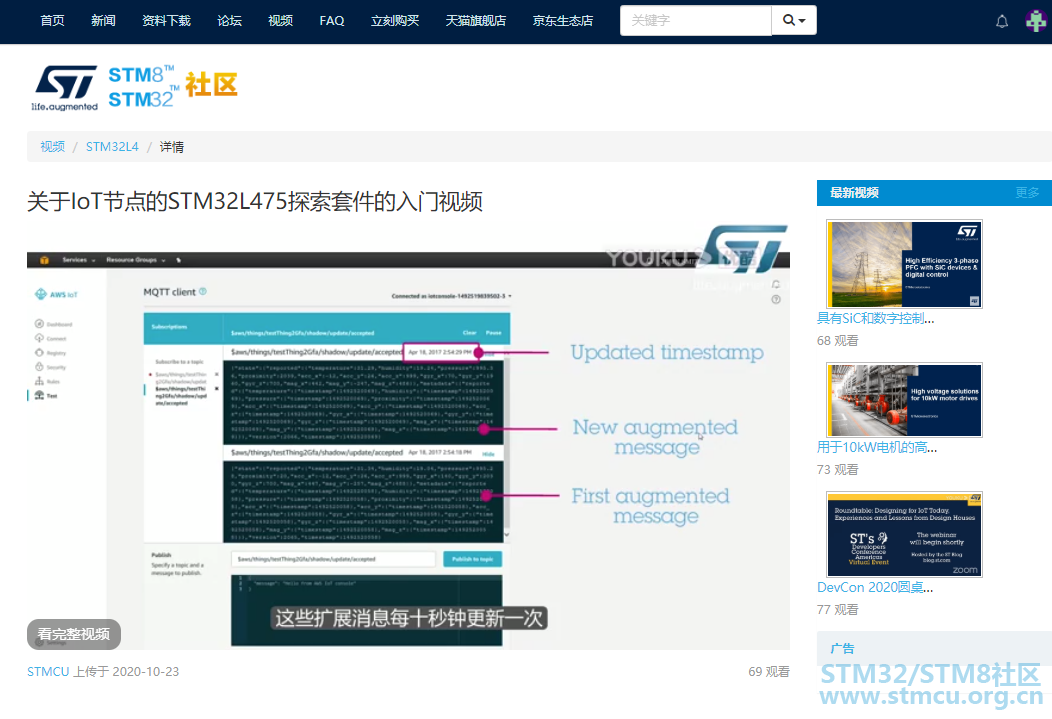Image resolution: width=1052 pixels, height=719 pixels.
Task: Open 京东生态店 link
Action: pyautogui.click(x=563, y=21)
